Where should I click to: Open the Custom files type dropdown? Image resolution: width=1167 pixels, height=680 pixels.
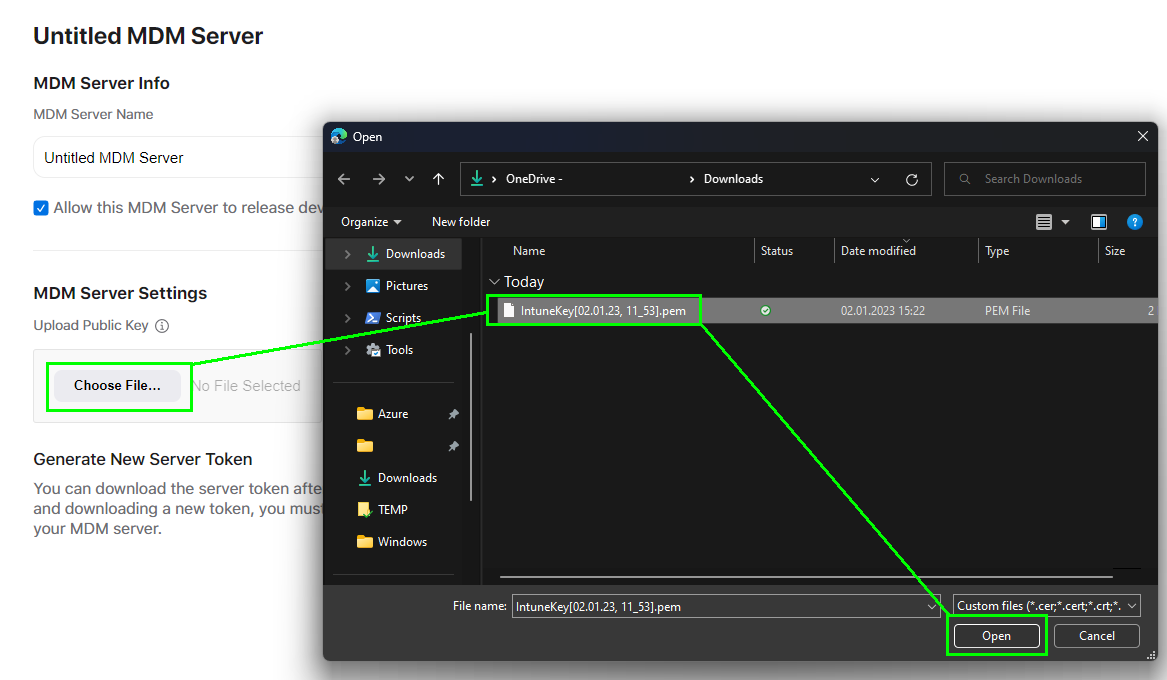[1046, 606]
